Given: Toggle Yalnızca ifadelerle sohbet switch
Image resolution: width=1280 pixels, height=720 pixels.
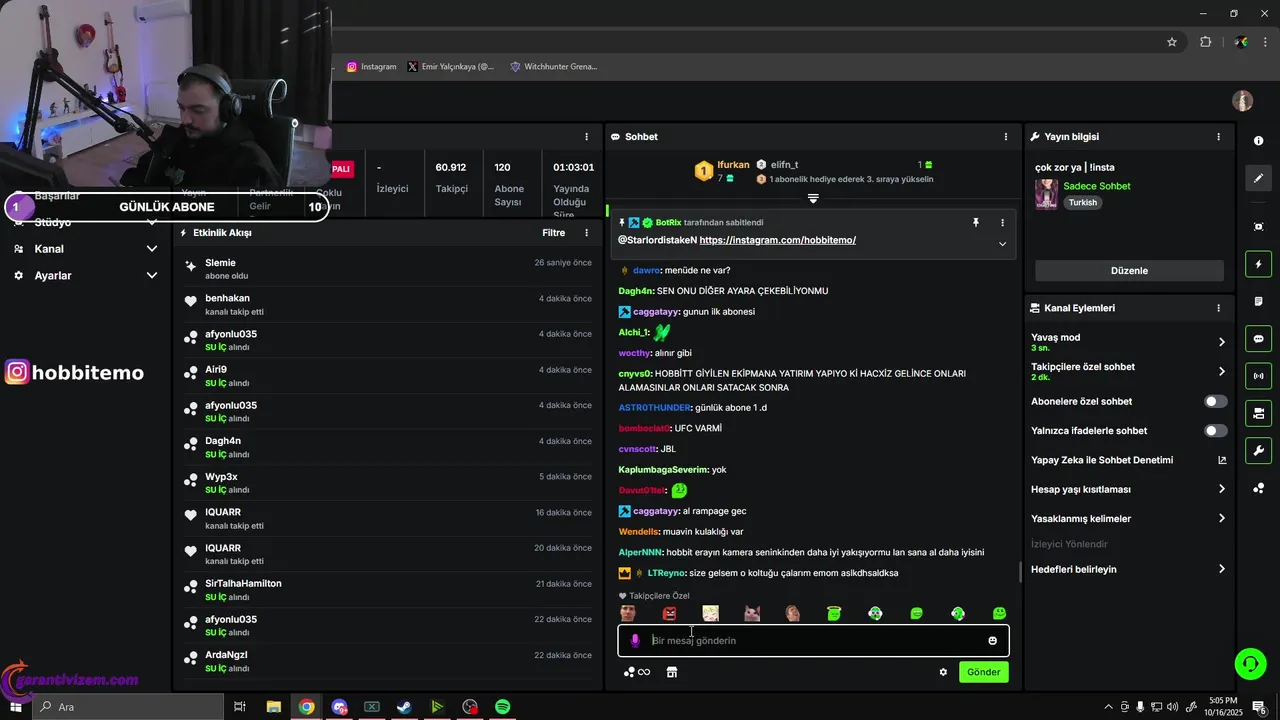Looking at the screenshot, I should 1216,431.
